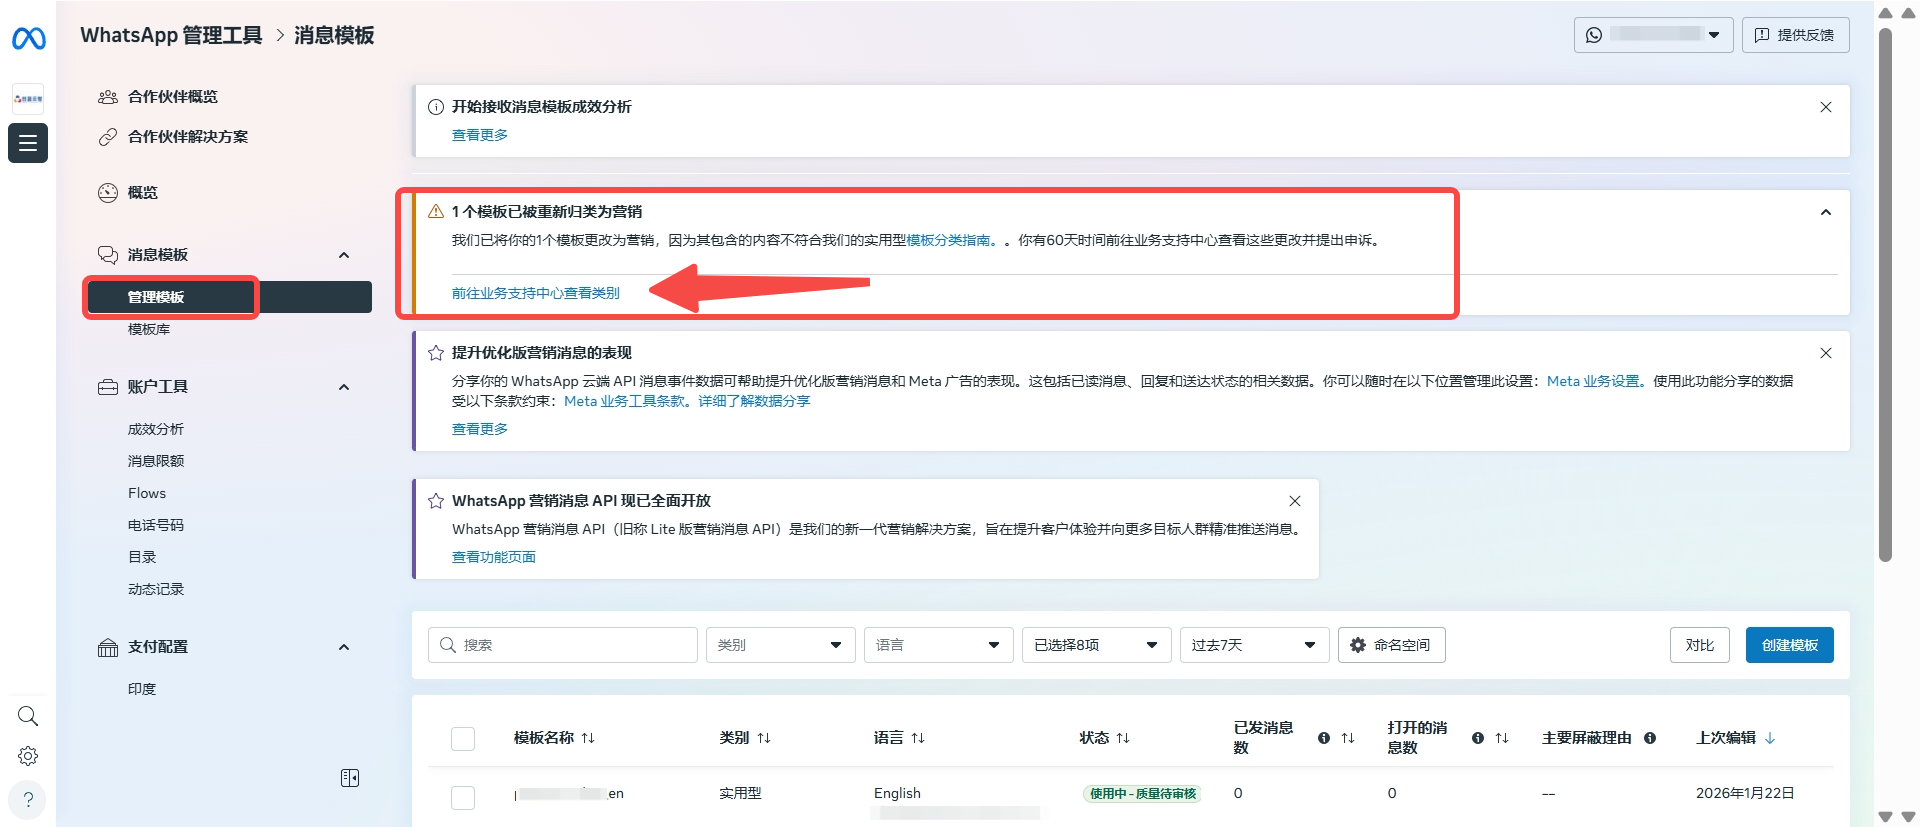Viewport: 1920px width, 827px height.
Task: Click info icon next to 主要屏蔽理由
Action: coord(1650,738)
